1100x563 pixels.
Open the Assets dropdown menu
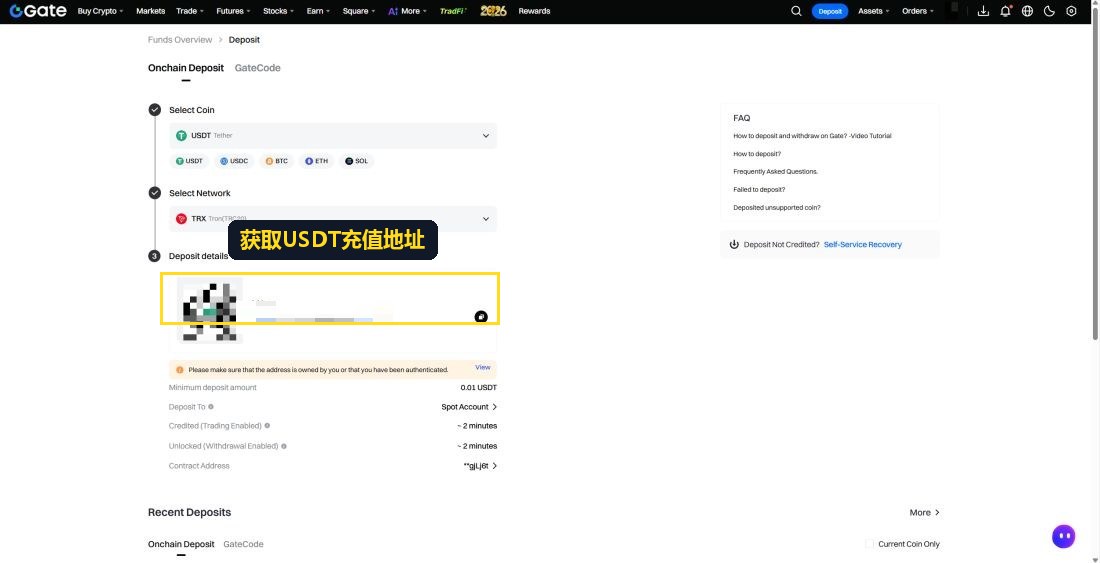click(x=874, y=11)
